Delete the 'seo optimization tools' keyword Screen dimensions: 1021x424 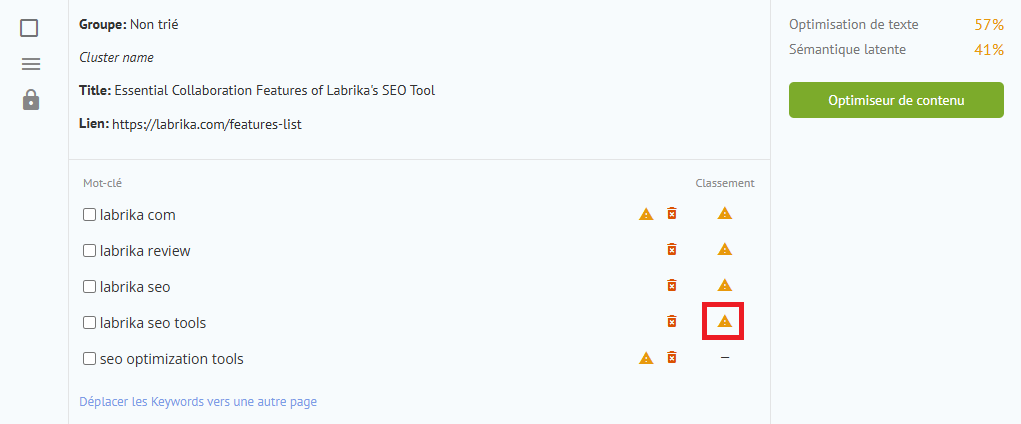pyautogui.click(x=672, y=357)
